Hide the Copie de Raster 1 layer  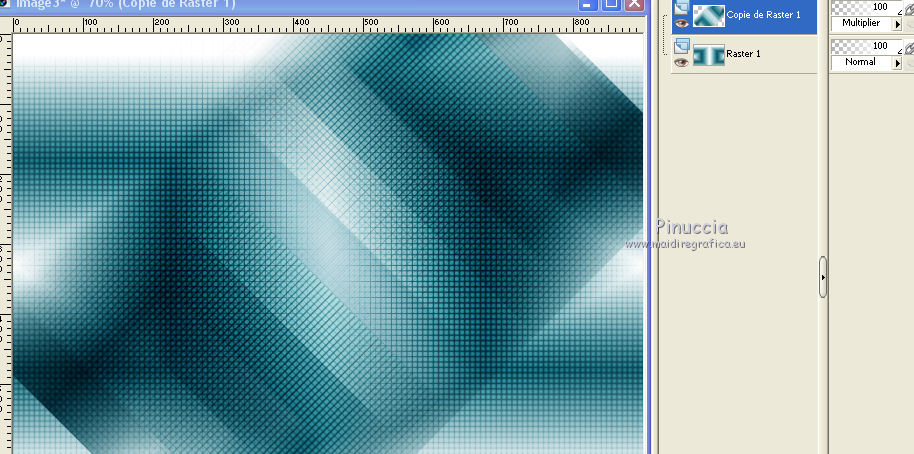(x=681, y=24)
